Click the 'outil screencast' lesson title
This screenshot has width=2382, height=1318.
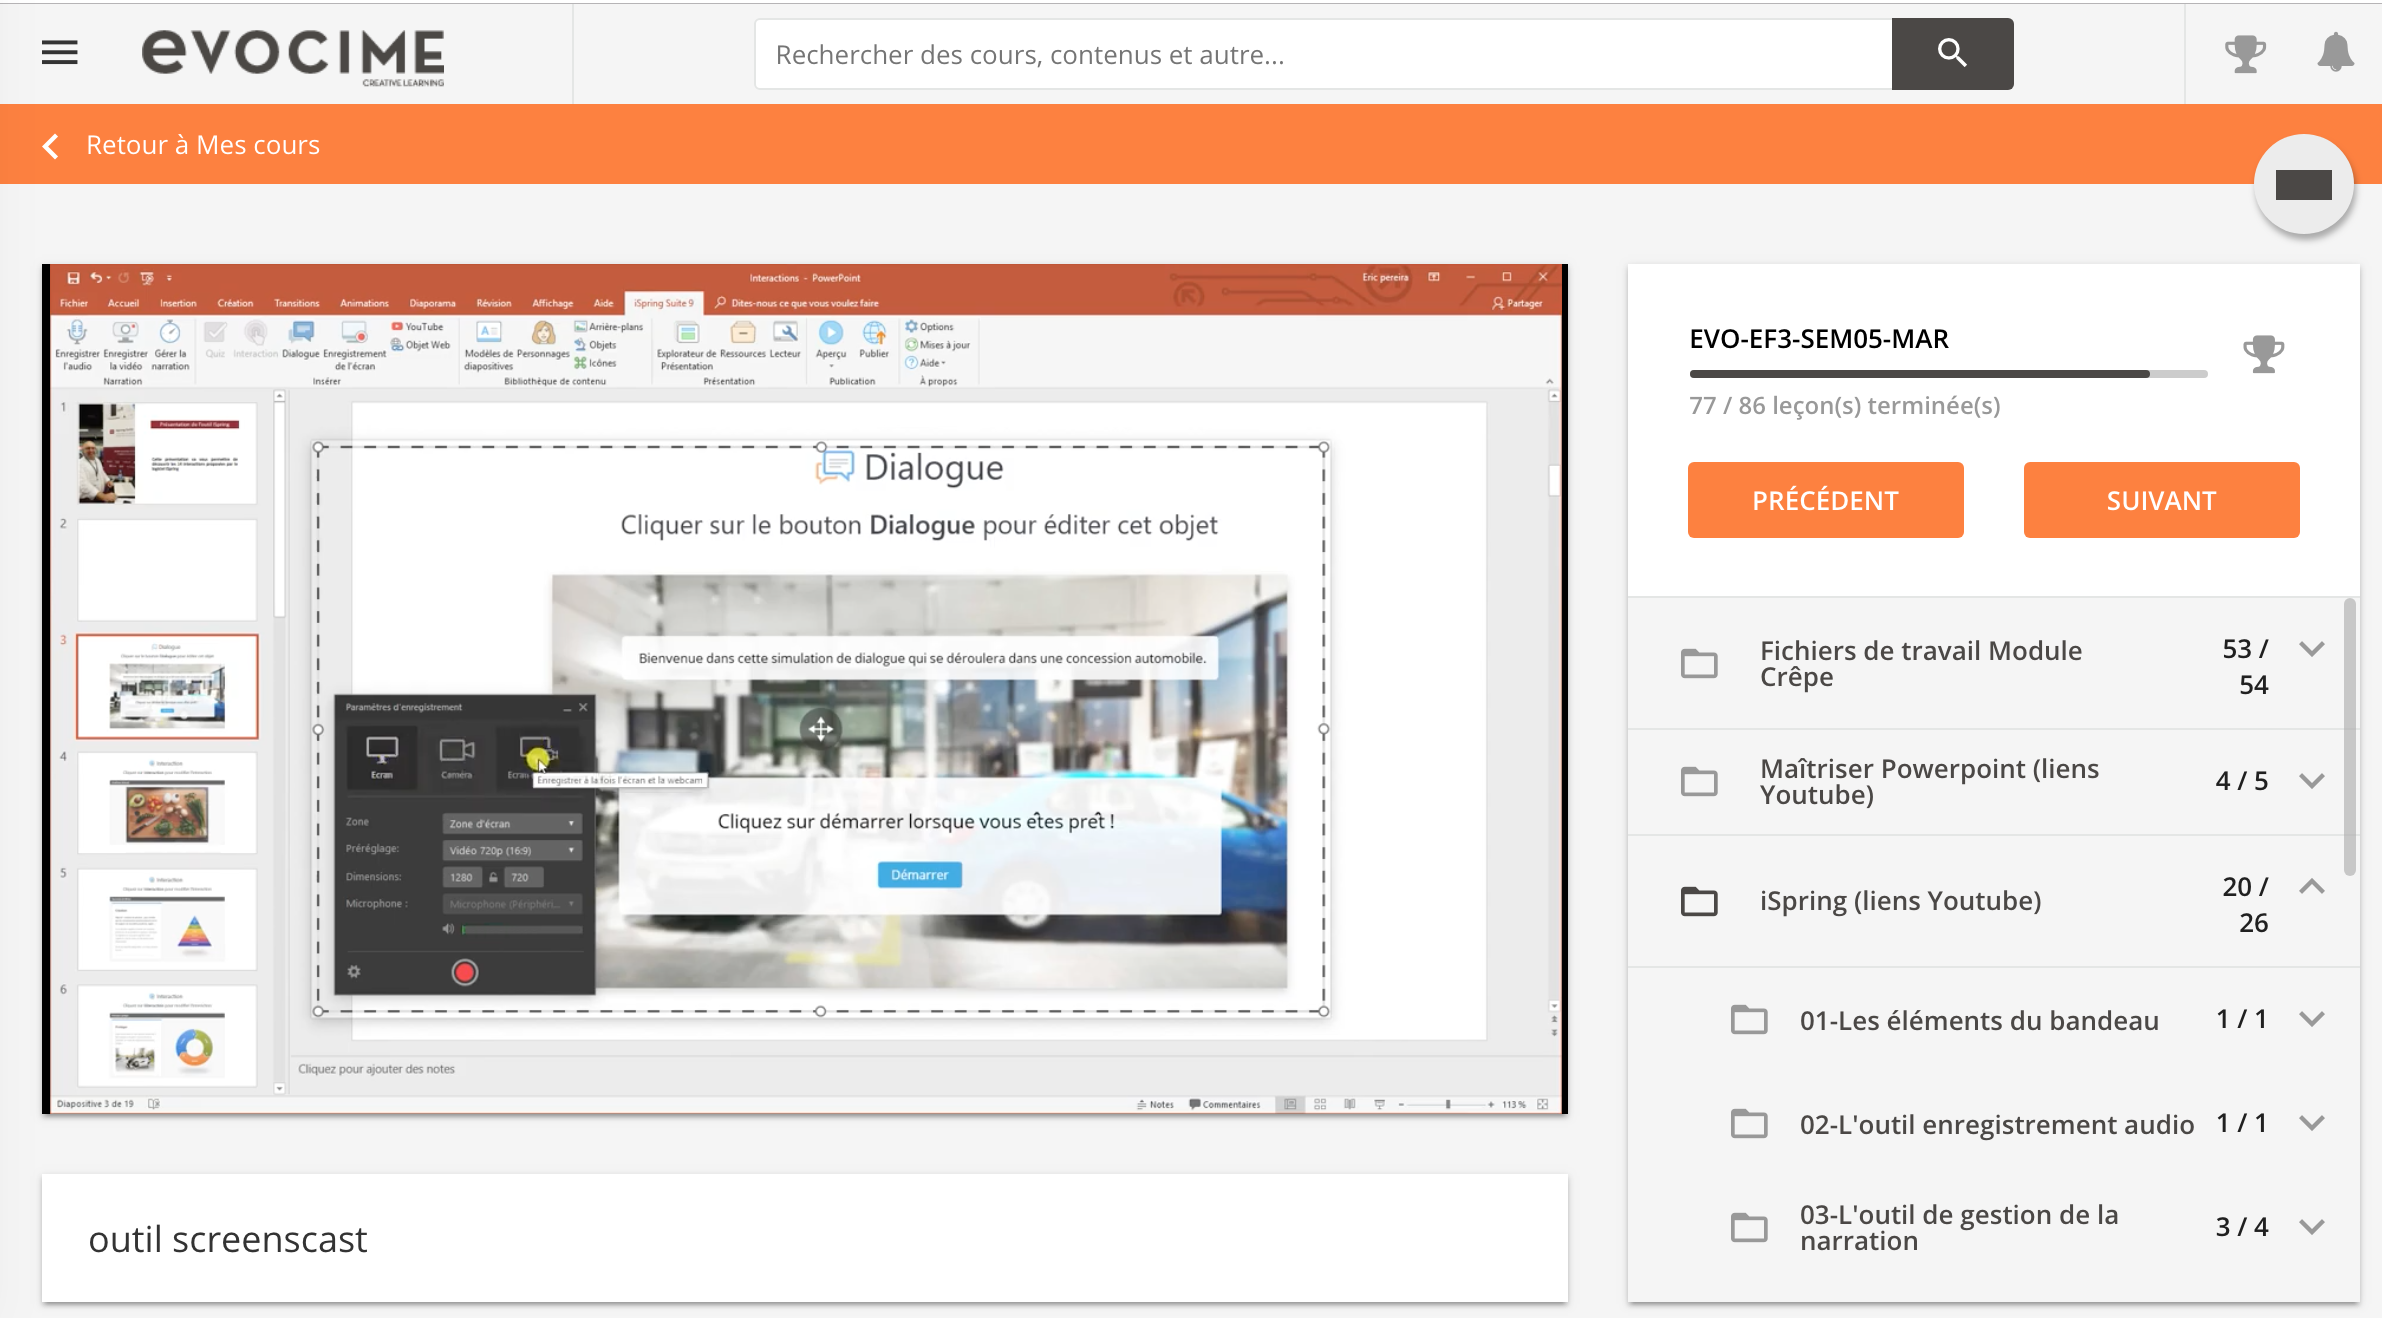tap(228, 1240)
